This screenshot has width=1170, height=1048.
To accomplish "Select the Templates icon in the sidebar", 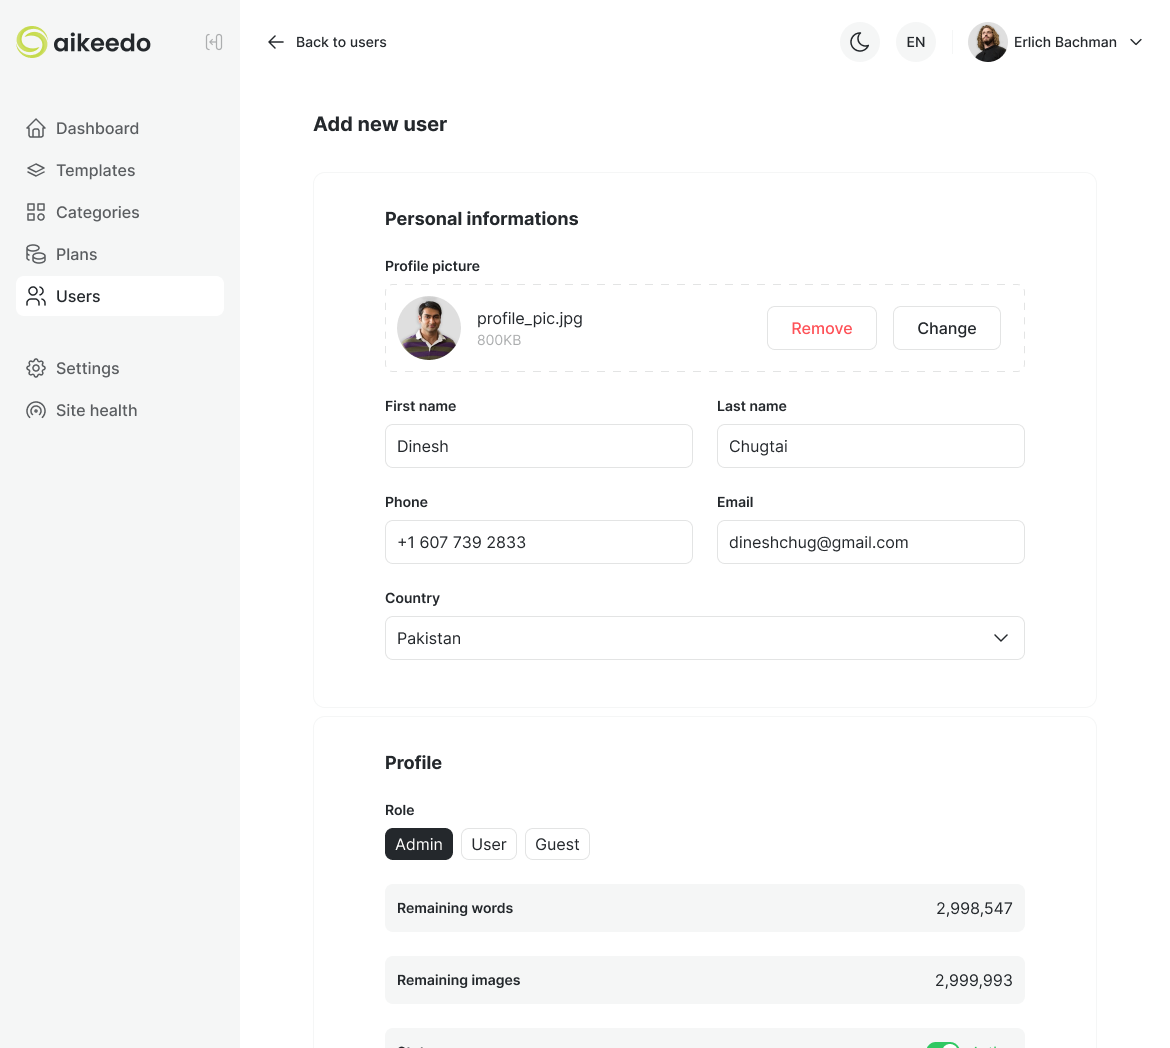I will [36, 170].
